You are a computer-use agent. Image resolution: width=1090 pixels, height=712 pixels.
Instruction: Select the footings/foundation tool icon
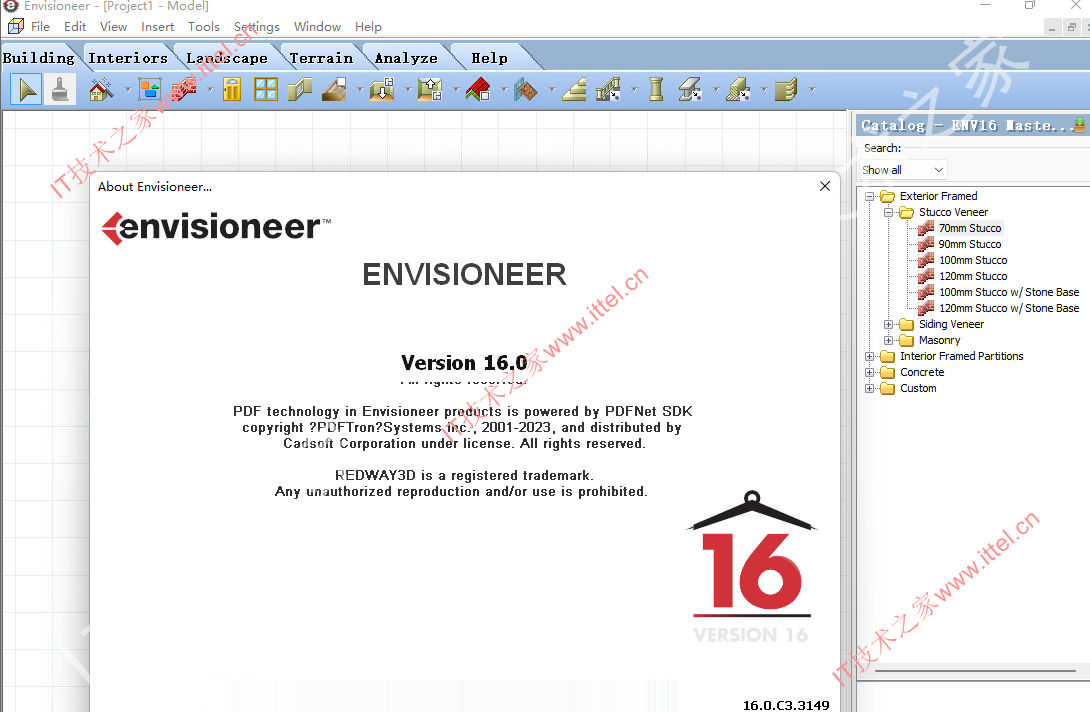738,90
